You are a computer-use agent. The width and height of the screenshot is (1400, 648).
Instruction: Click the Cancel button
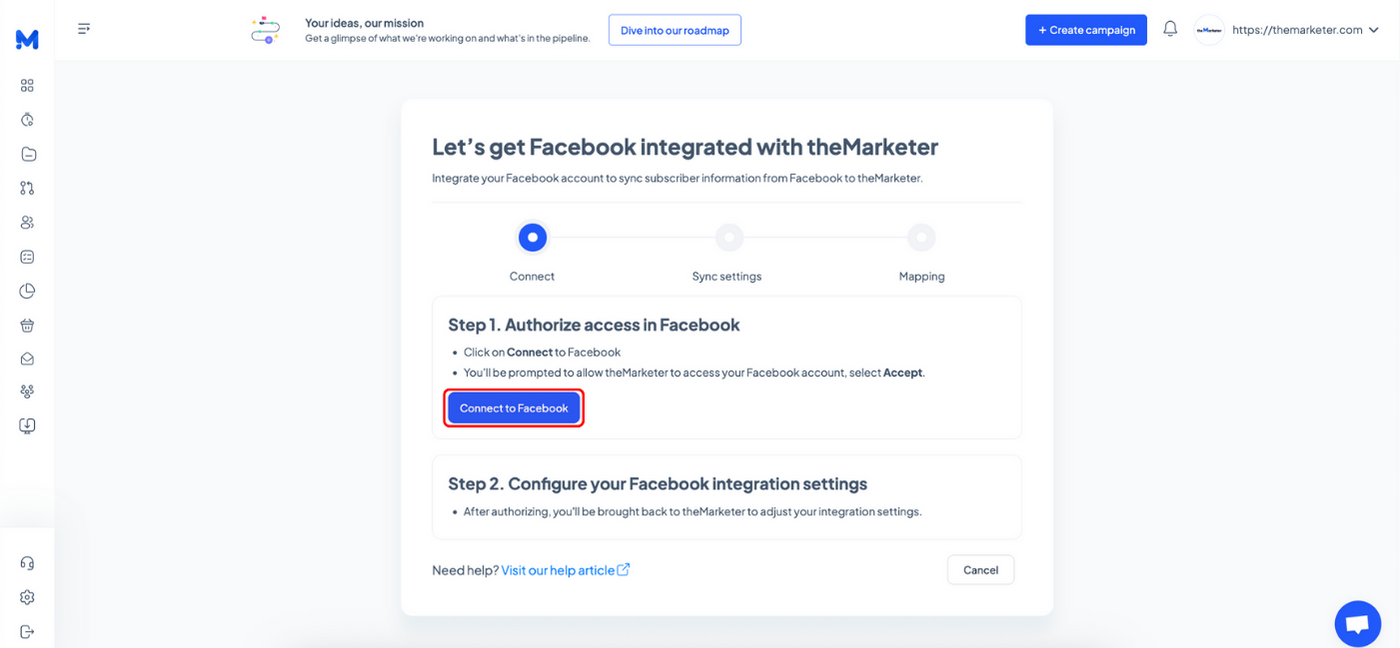pos(980,570)
